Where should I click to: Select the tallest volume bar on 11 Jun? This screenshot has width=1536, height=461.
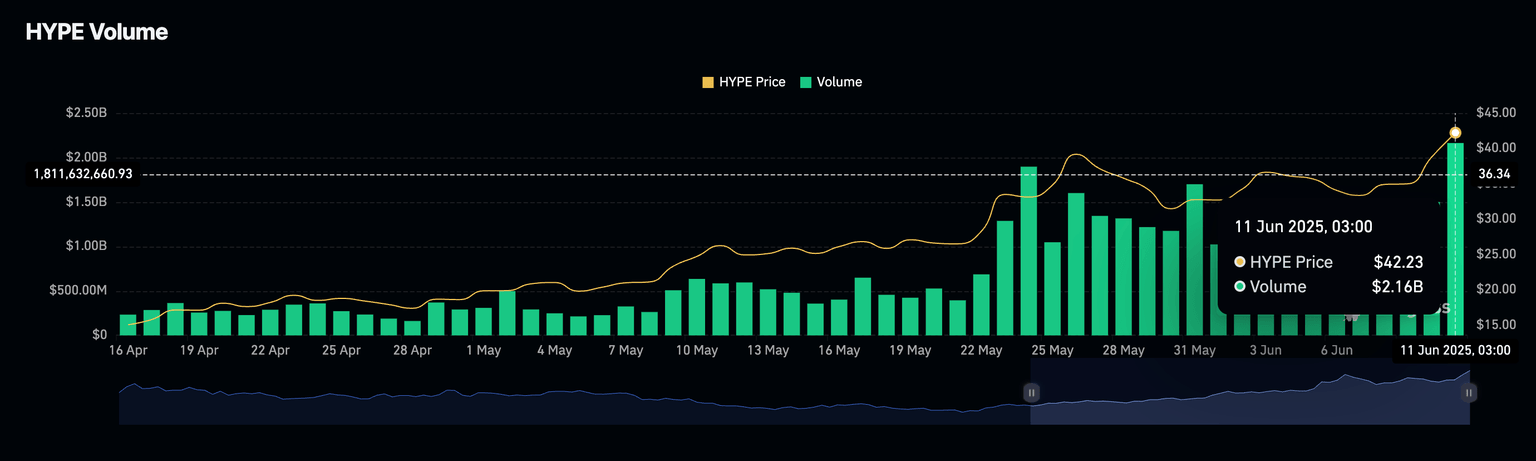(x=1455, y=240)
